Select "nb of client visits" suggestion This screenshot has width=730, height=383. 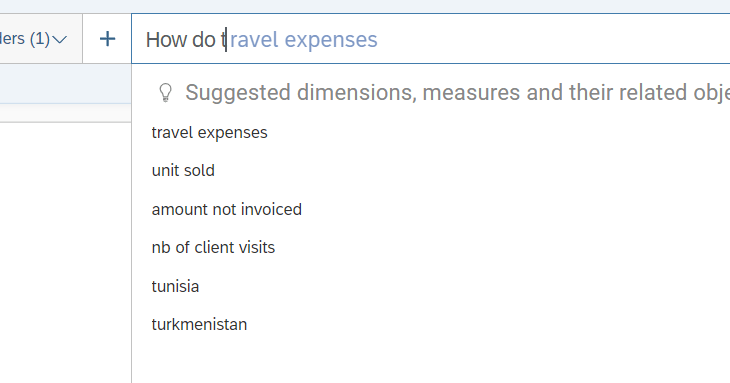213,248
